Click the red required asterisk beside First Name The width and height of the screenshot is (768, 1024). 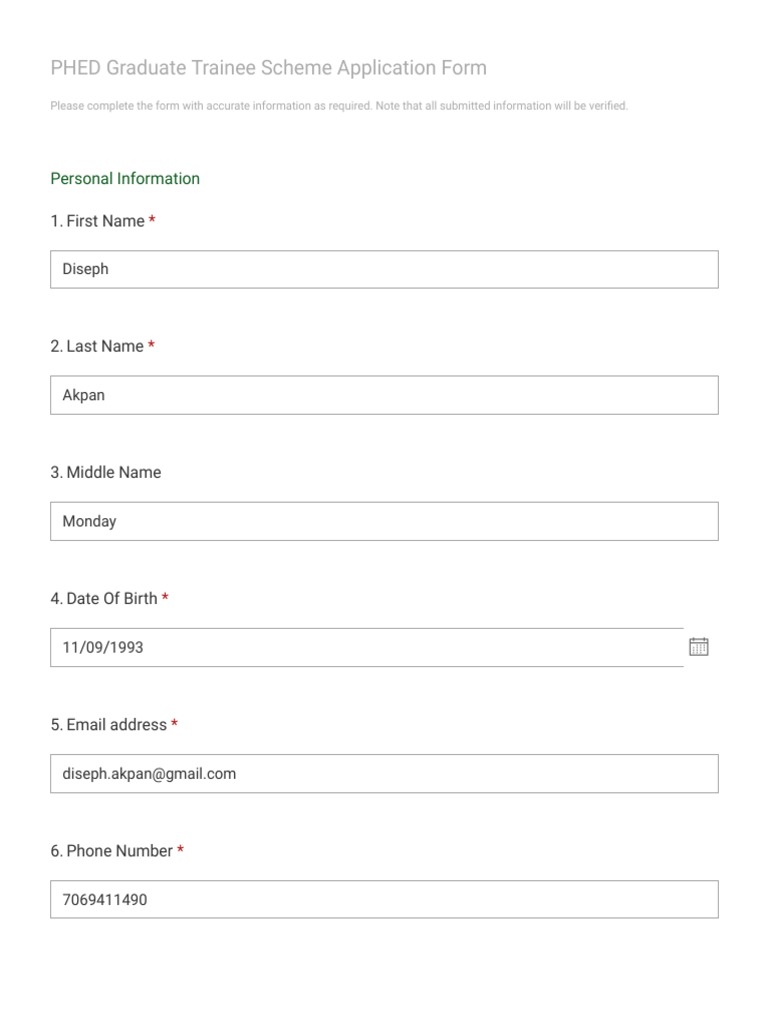(x=152, y=219)
